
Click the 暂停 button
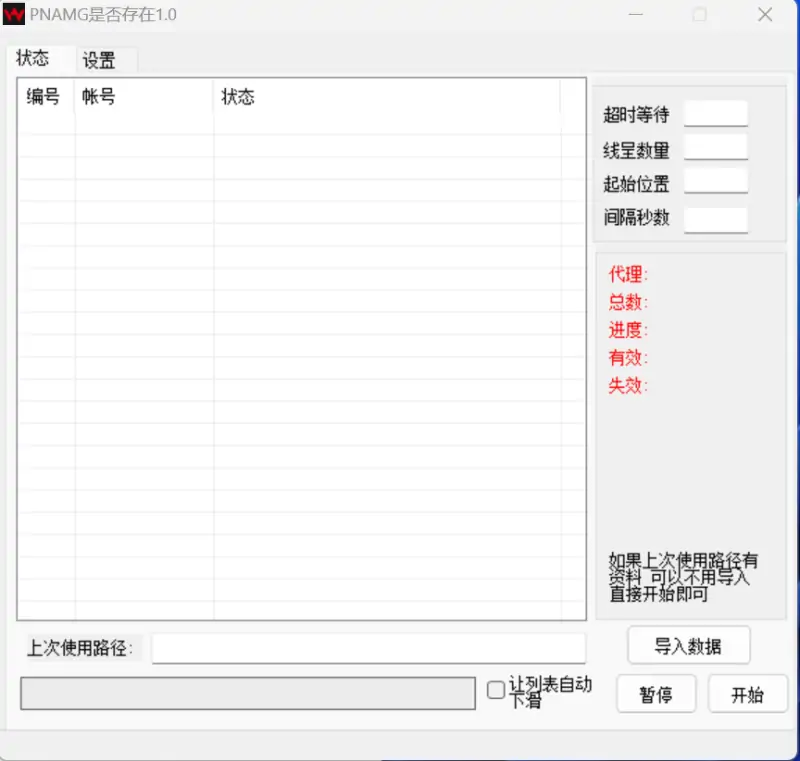[656, 694]
